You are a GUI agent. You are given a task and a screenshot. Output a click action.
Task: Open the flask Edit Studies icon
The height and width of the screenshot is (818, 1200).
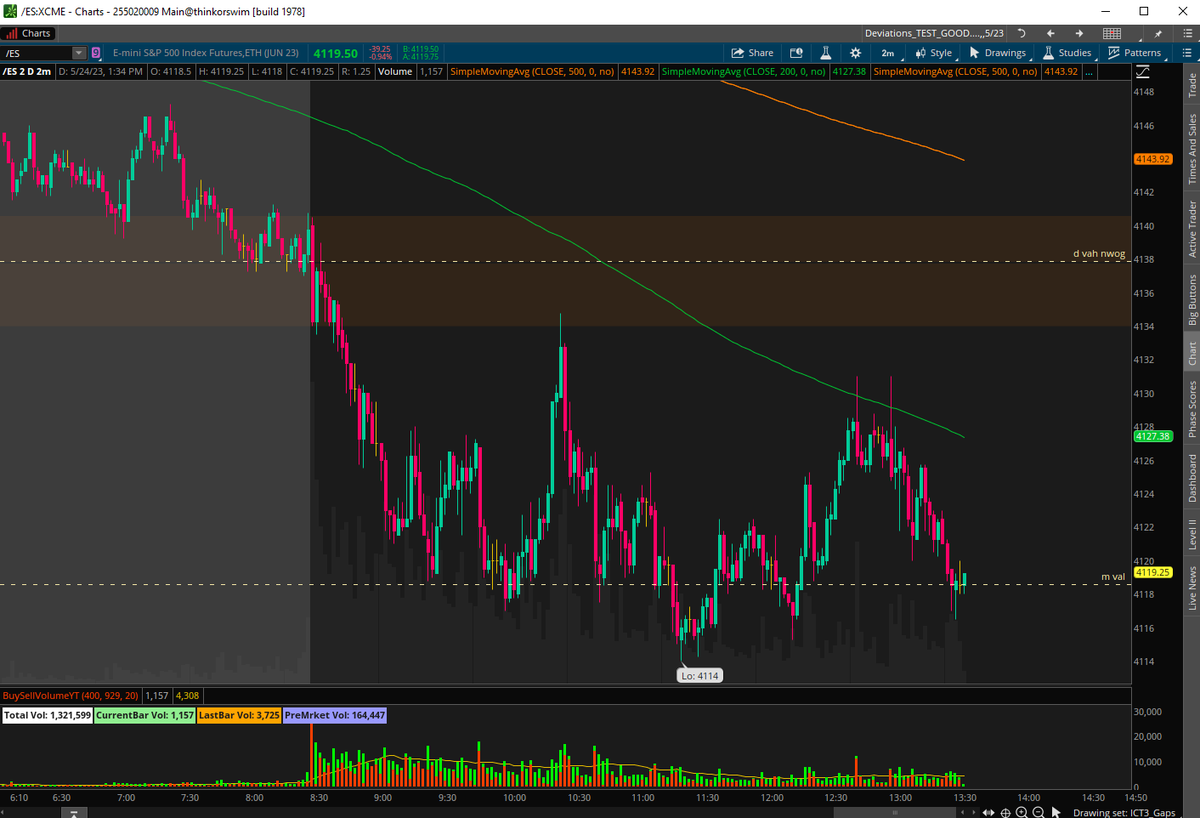pos(826,53)
